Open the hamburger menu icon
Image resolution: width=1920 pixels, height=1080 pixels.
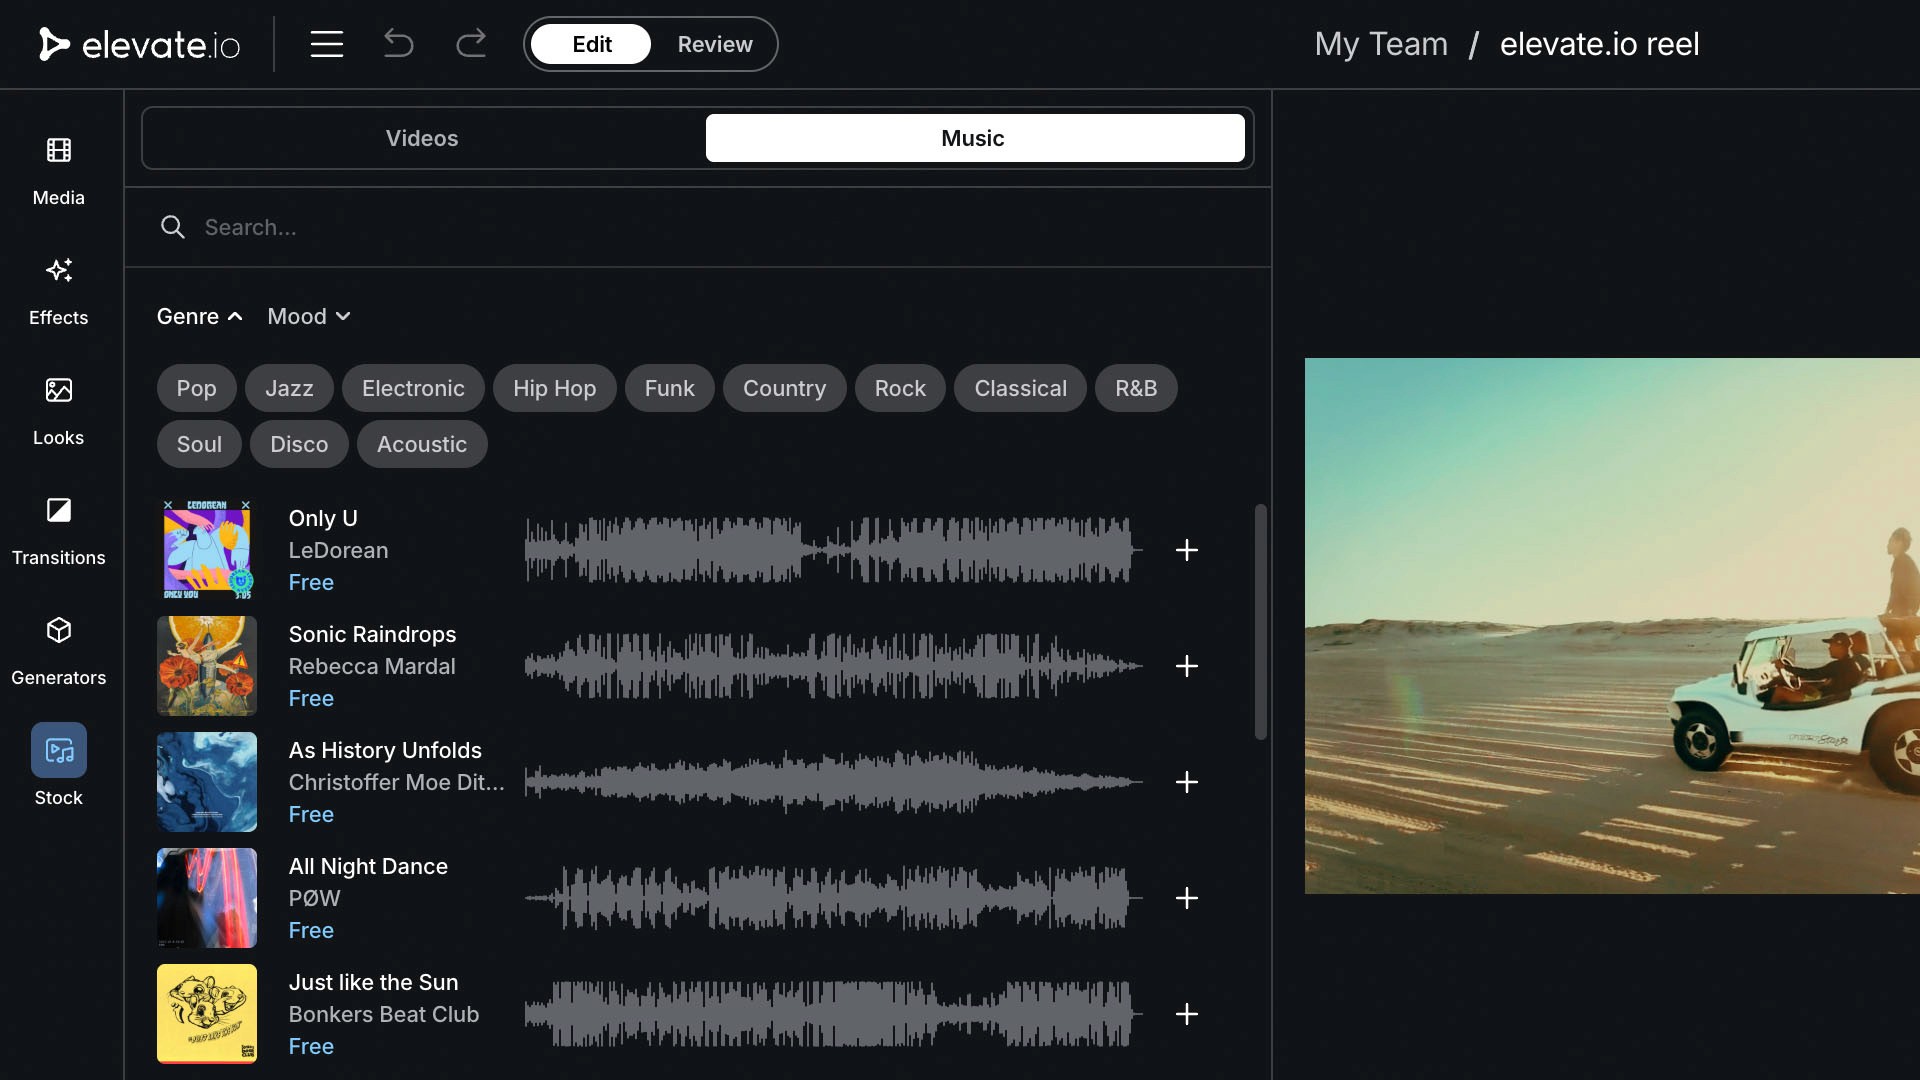click(x=326, y=44)
